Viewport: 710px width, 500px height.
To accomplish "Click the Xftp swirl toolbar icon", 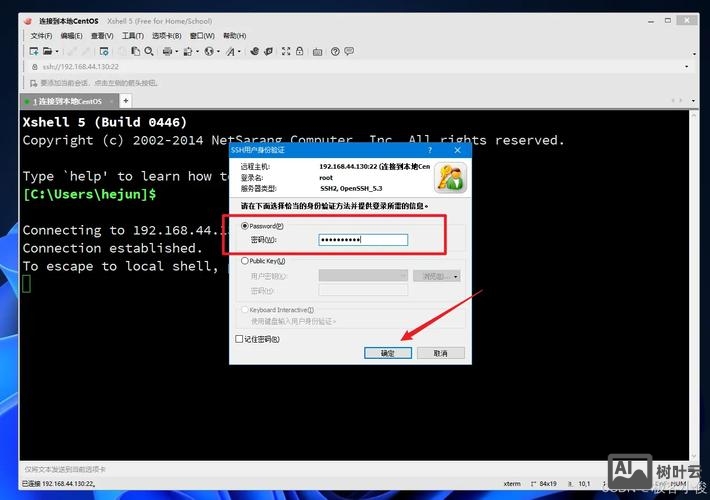I will [x=254, y=51].
